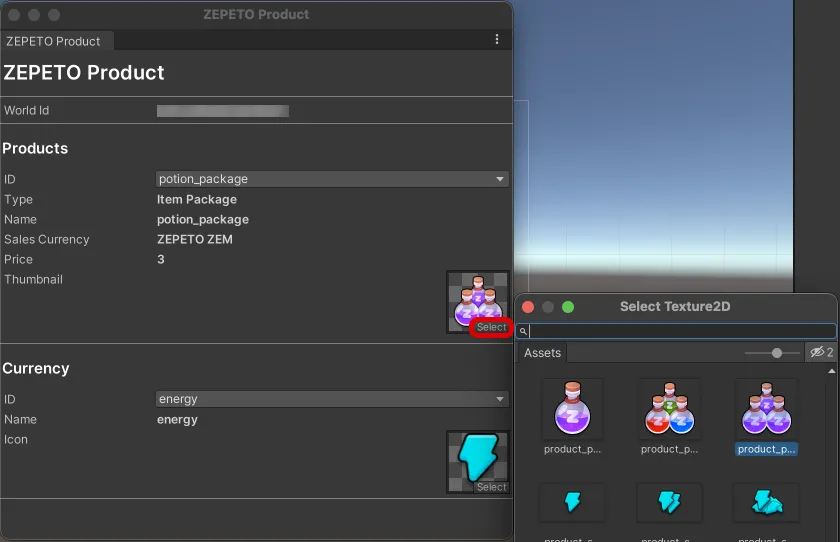840x542 pixels.
Task: Click the World Id field
Action: [x=223, y=111]
